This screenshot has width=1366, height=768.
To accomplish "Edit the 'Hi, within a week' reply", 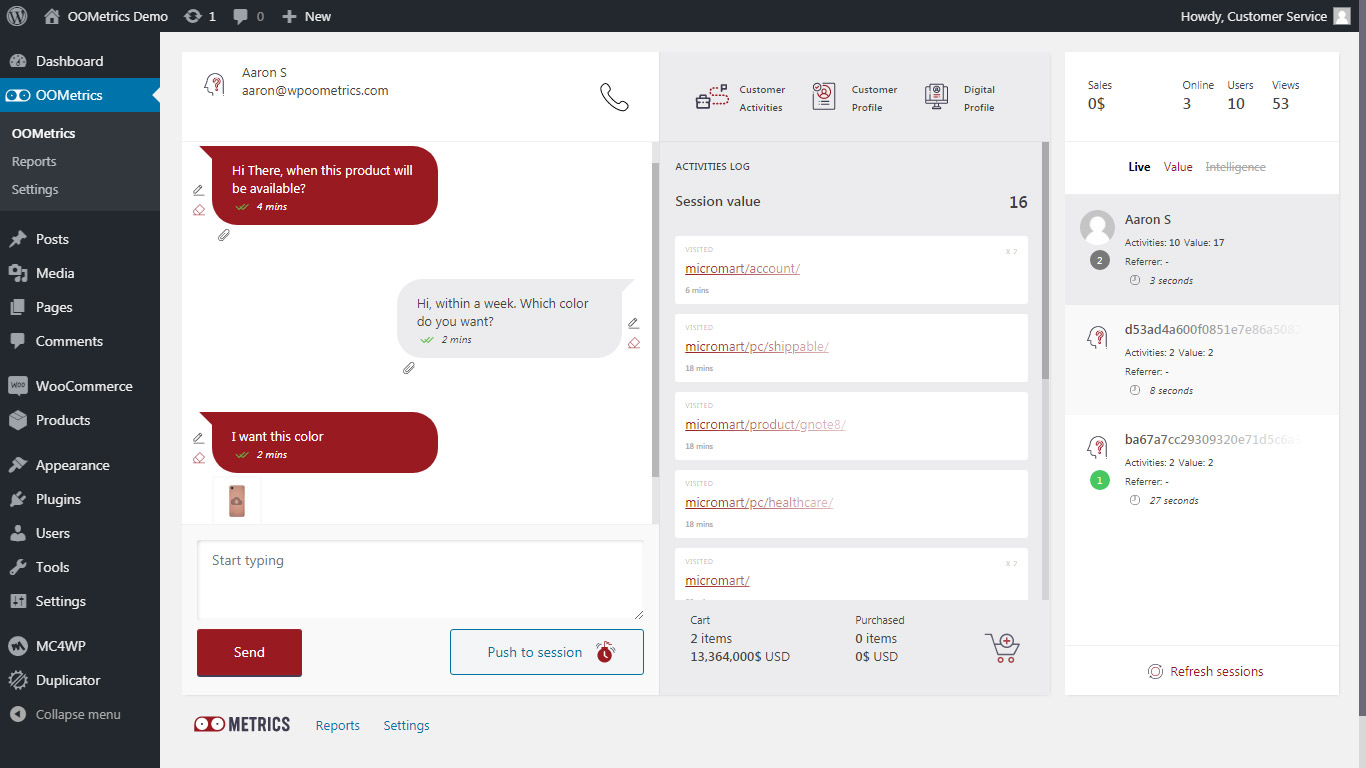I will 633,323.
